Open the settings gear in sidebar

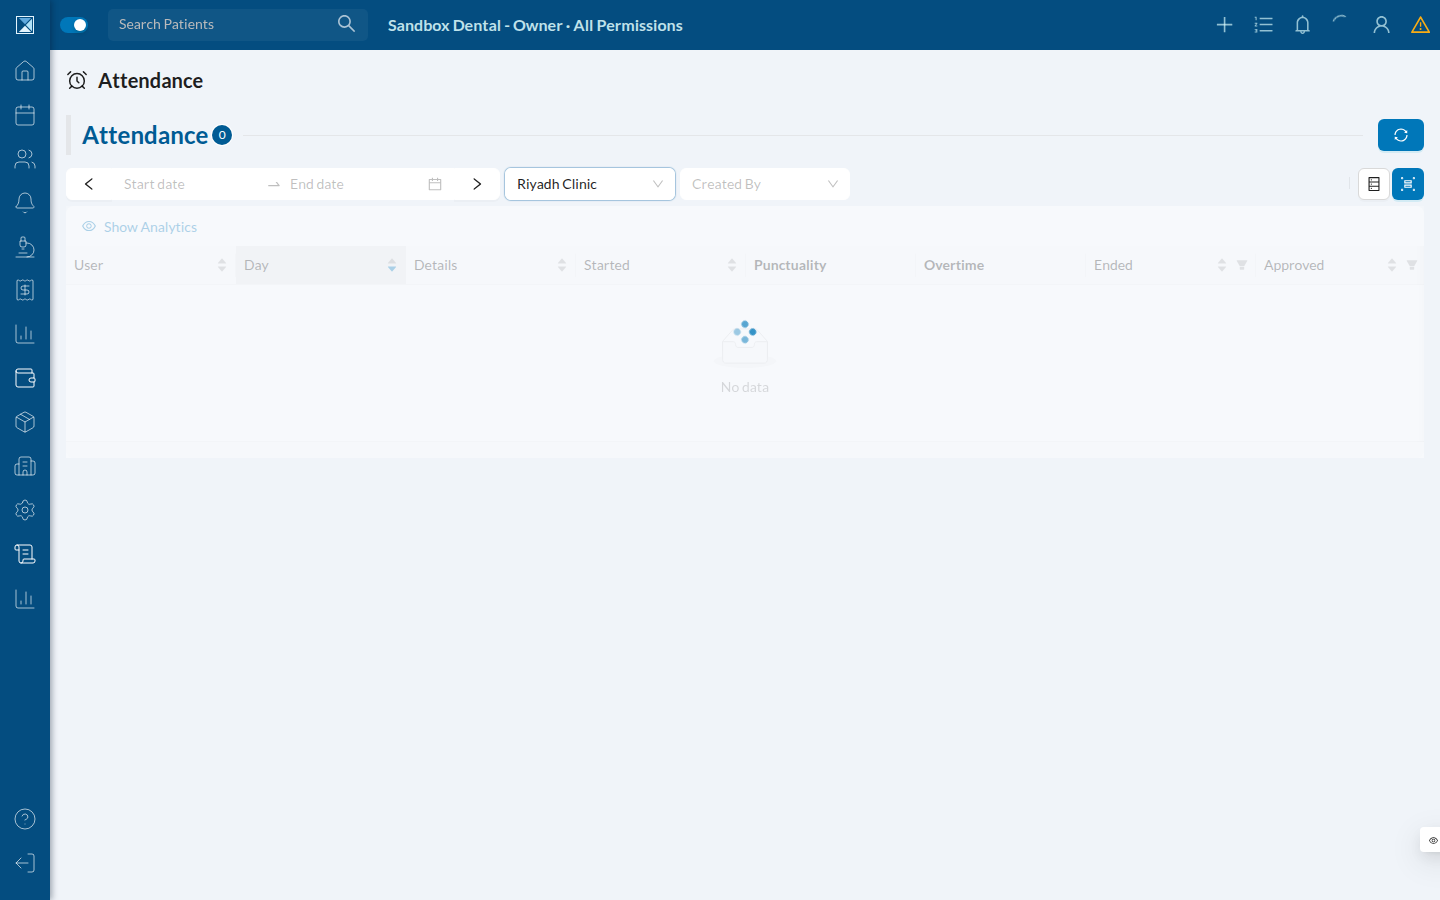coord(25,510)
